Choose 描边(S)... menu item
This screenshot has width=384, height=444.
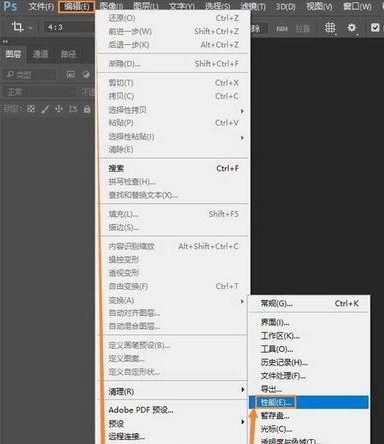pyautogui.click(x=173, y=227)
